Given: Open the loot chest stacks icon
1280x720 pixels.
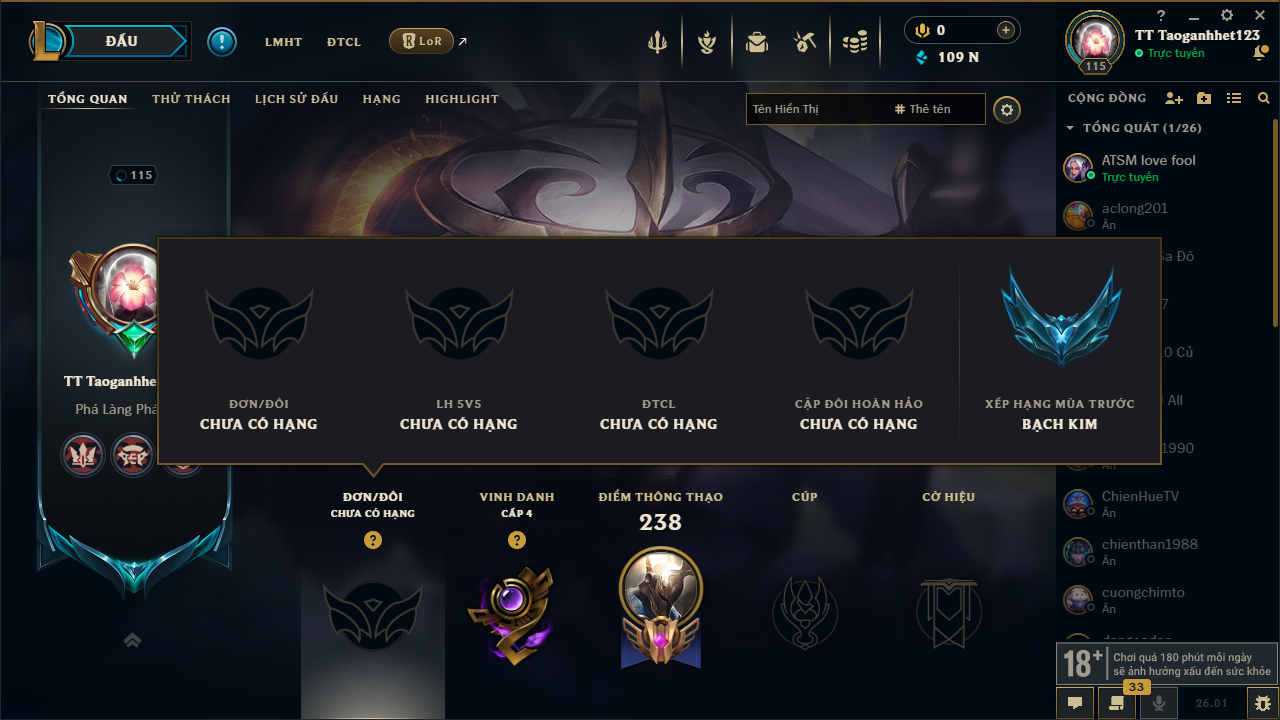Looking at the screenshot, I should [855, 42].
